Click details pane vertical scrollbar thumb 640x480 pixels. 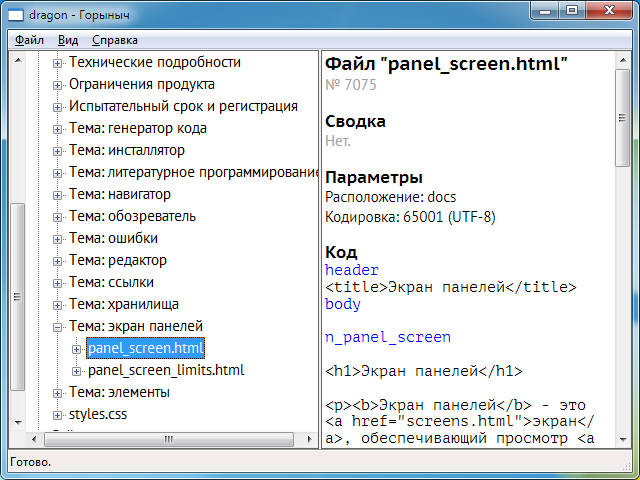[x=623, y=118]
